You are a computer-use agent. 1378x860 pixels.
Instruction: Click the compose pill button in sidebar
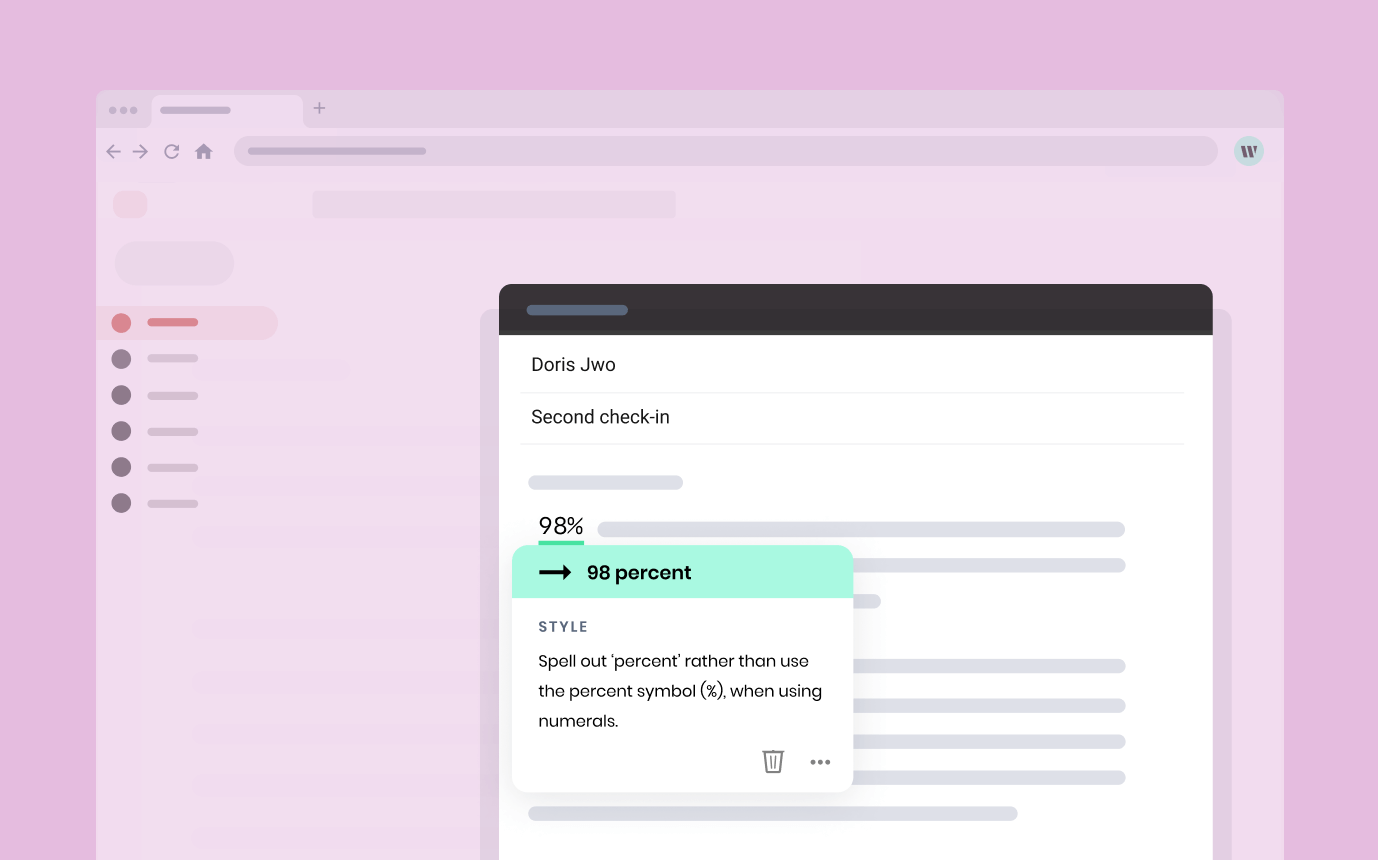(174, 264)
